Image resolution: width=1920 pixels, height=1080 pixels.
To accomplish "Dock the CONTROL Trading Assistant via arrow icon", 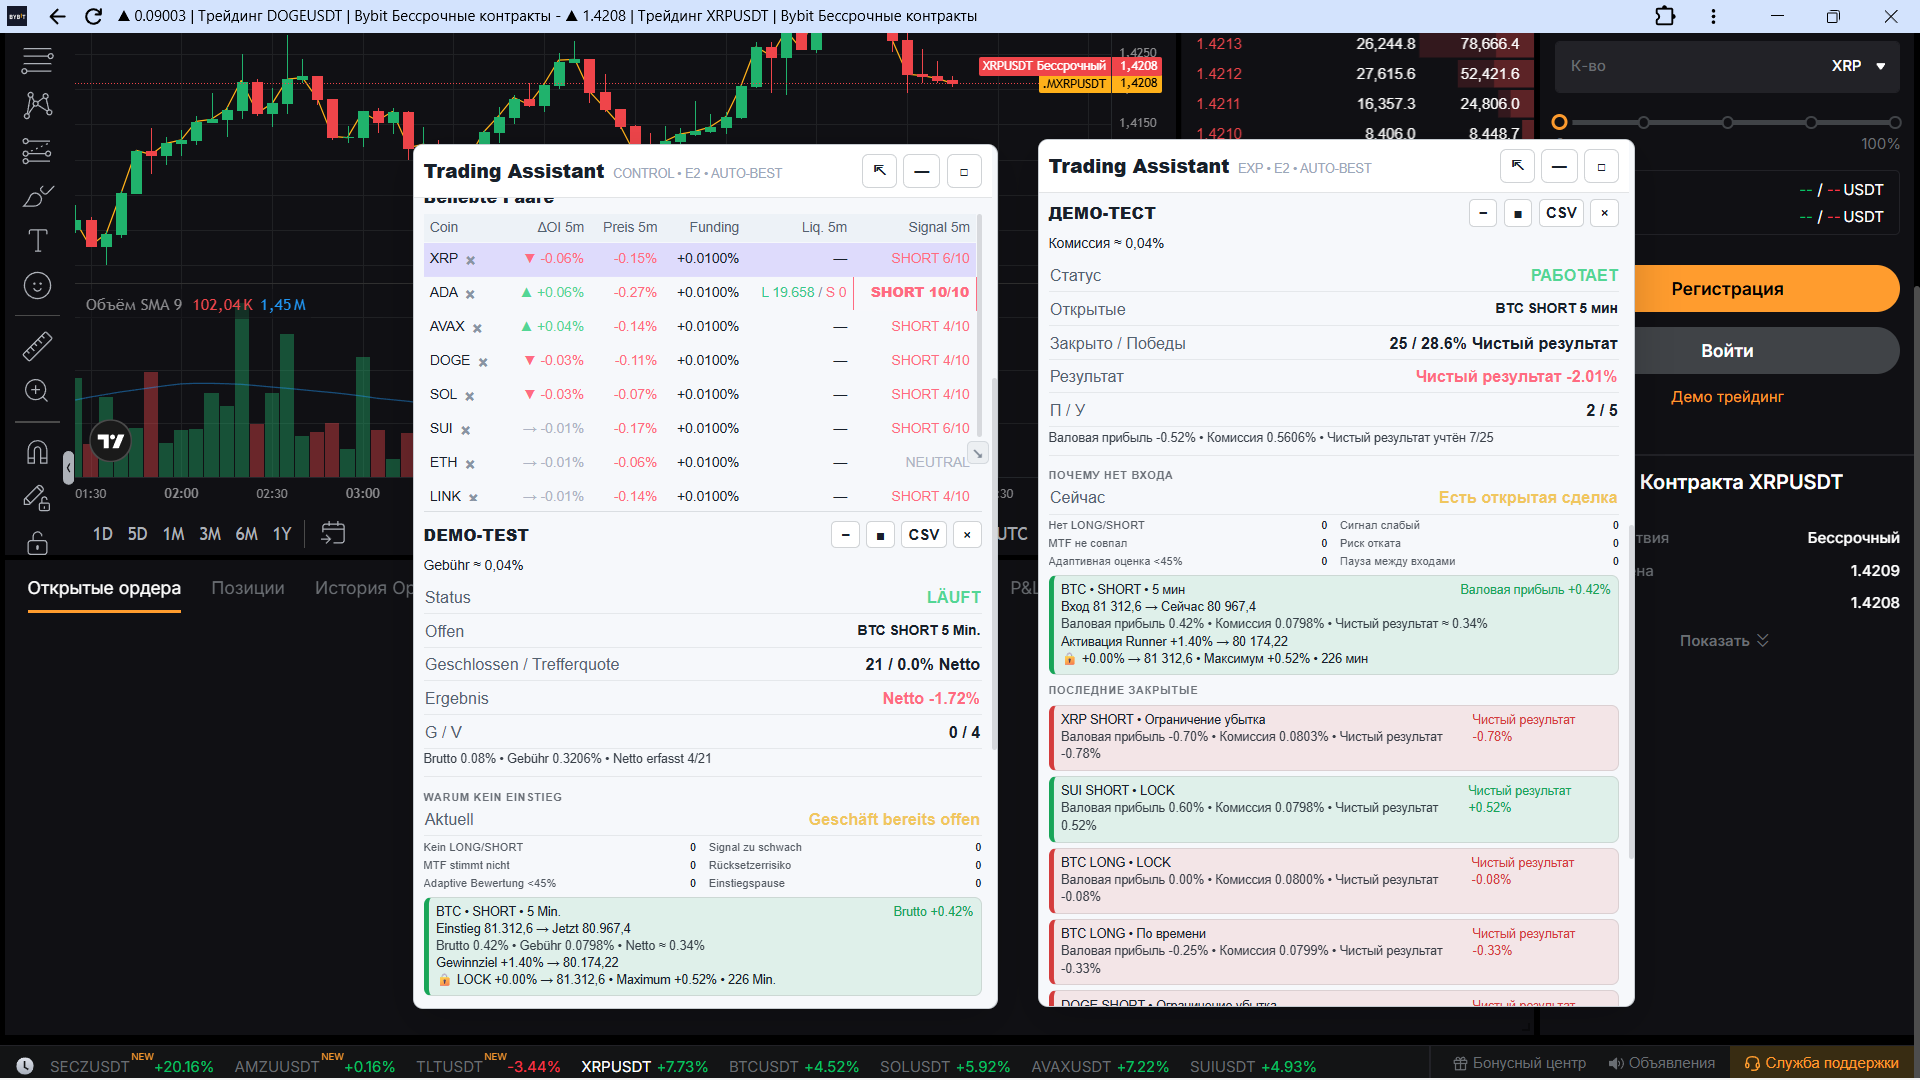I will (879, 171).
